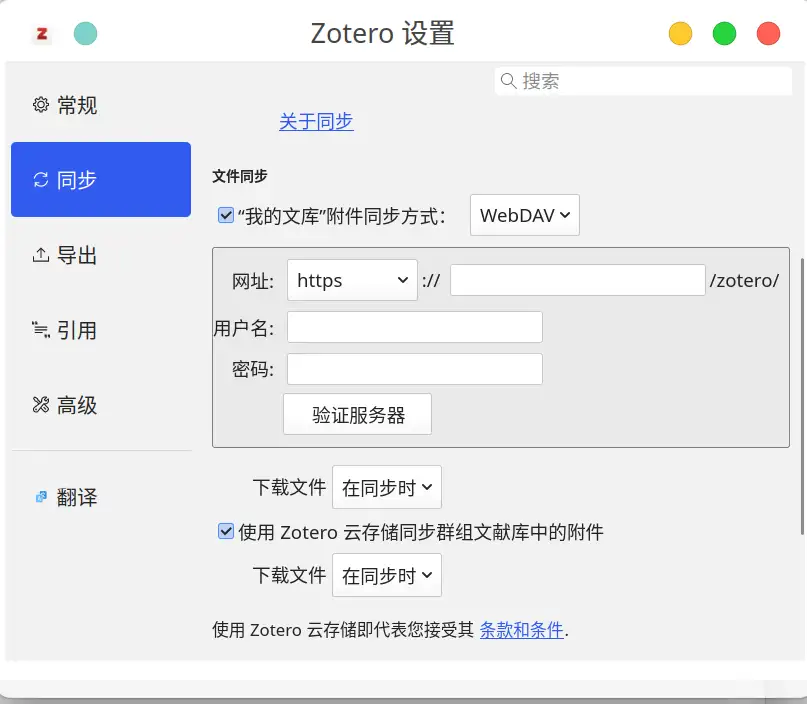Click the 用户名 input field
The height and width of the screenshot is (704, 807).
pos(414,327)
